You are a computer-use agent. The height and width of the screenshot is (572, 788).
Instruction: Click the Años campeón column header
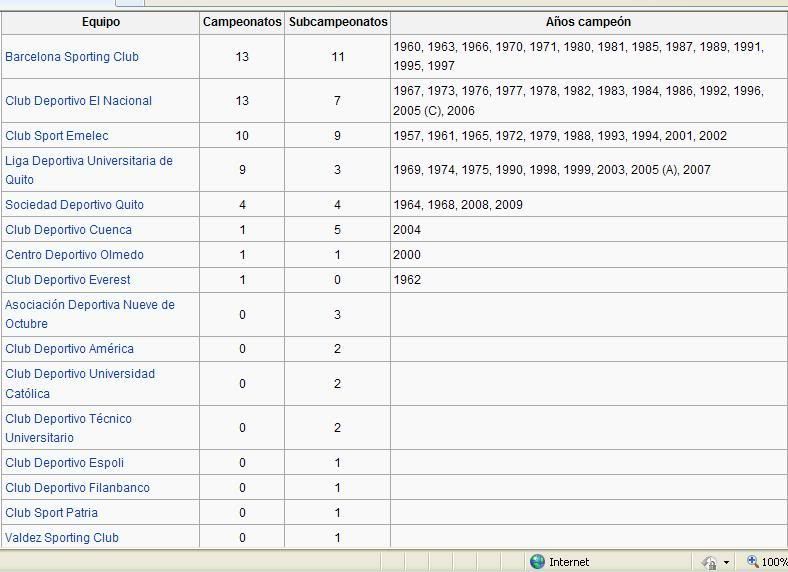pos(588,22)
